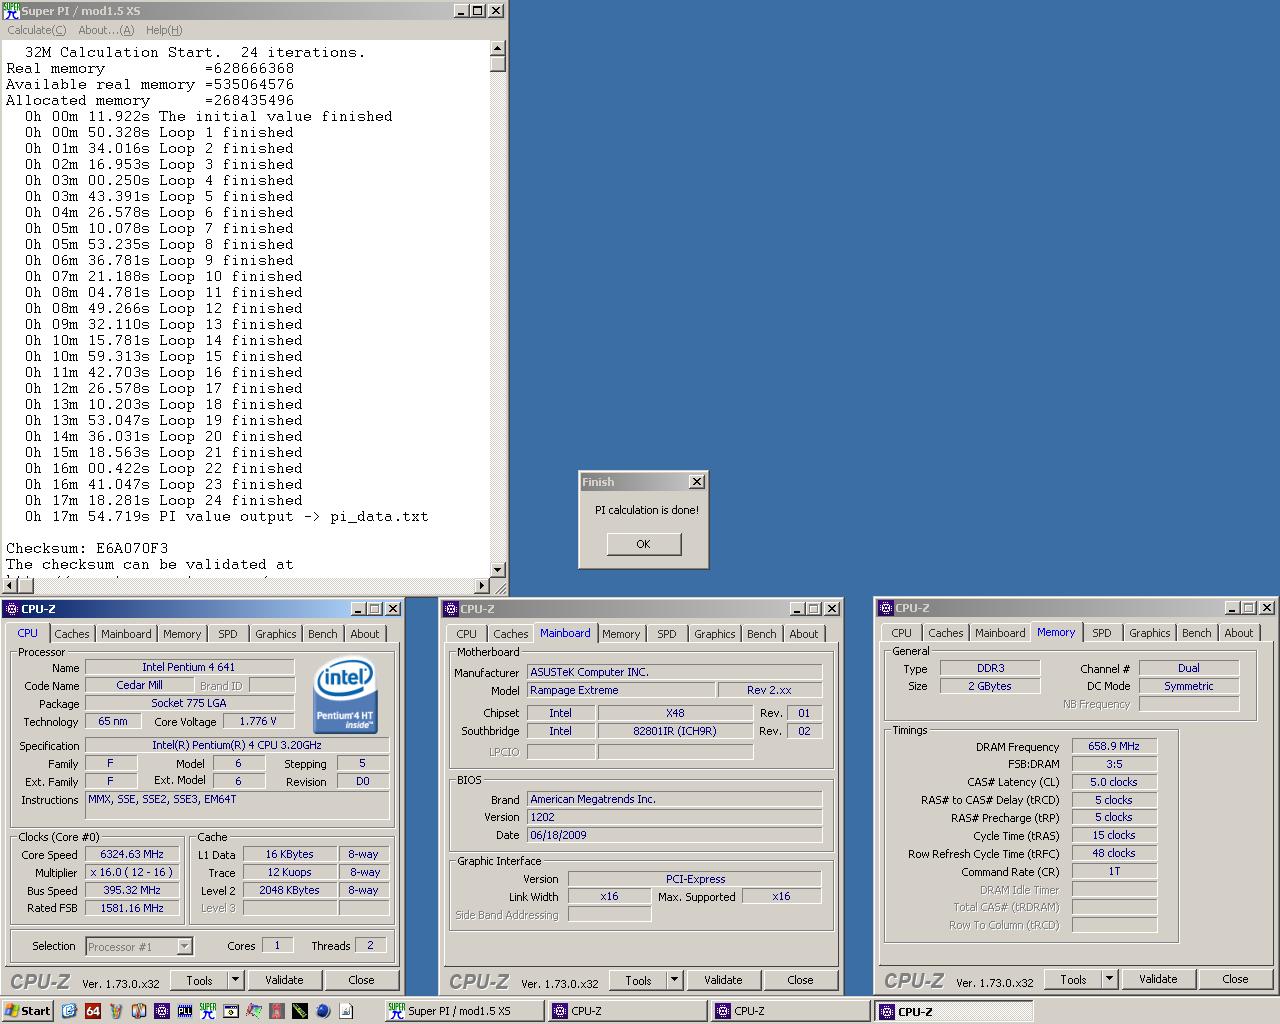Click Close button in CPU-Z Mainboard window
The width and height of the screenshot is (1280, 1024).
(800, 980)
